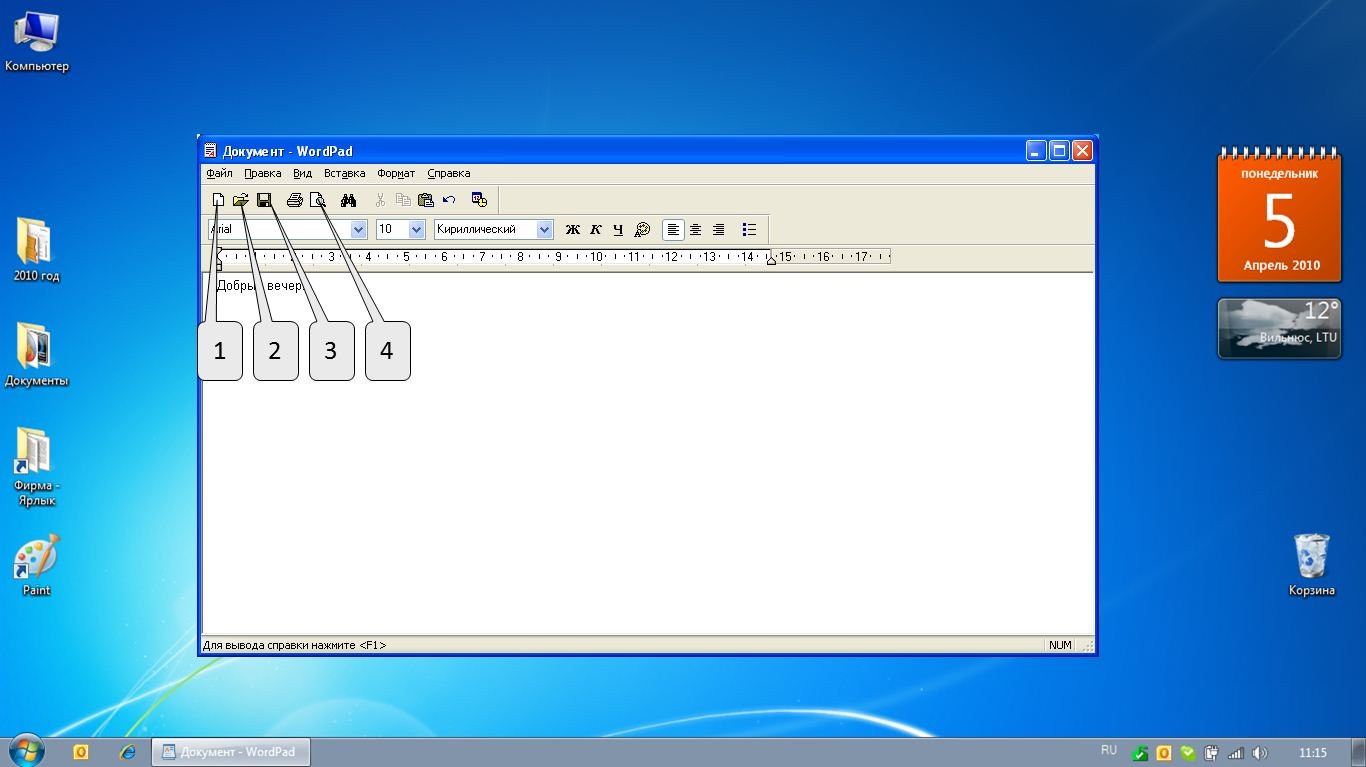Screen dimensions: 1366x767
Task: Toggle bold formatting (Ж)
Action: tap(572, 230)
